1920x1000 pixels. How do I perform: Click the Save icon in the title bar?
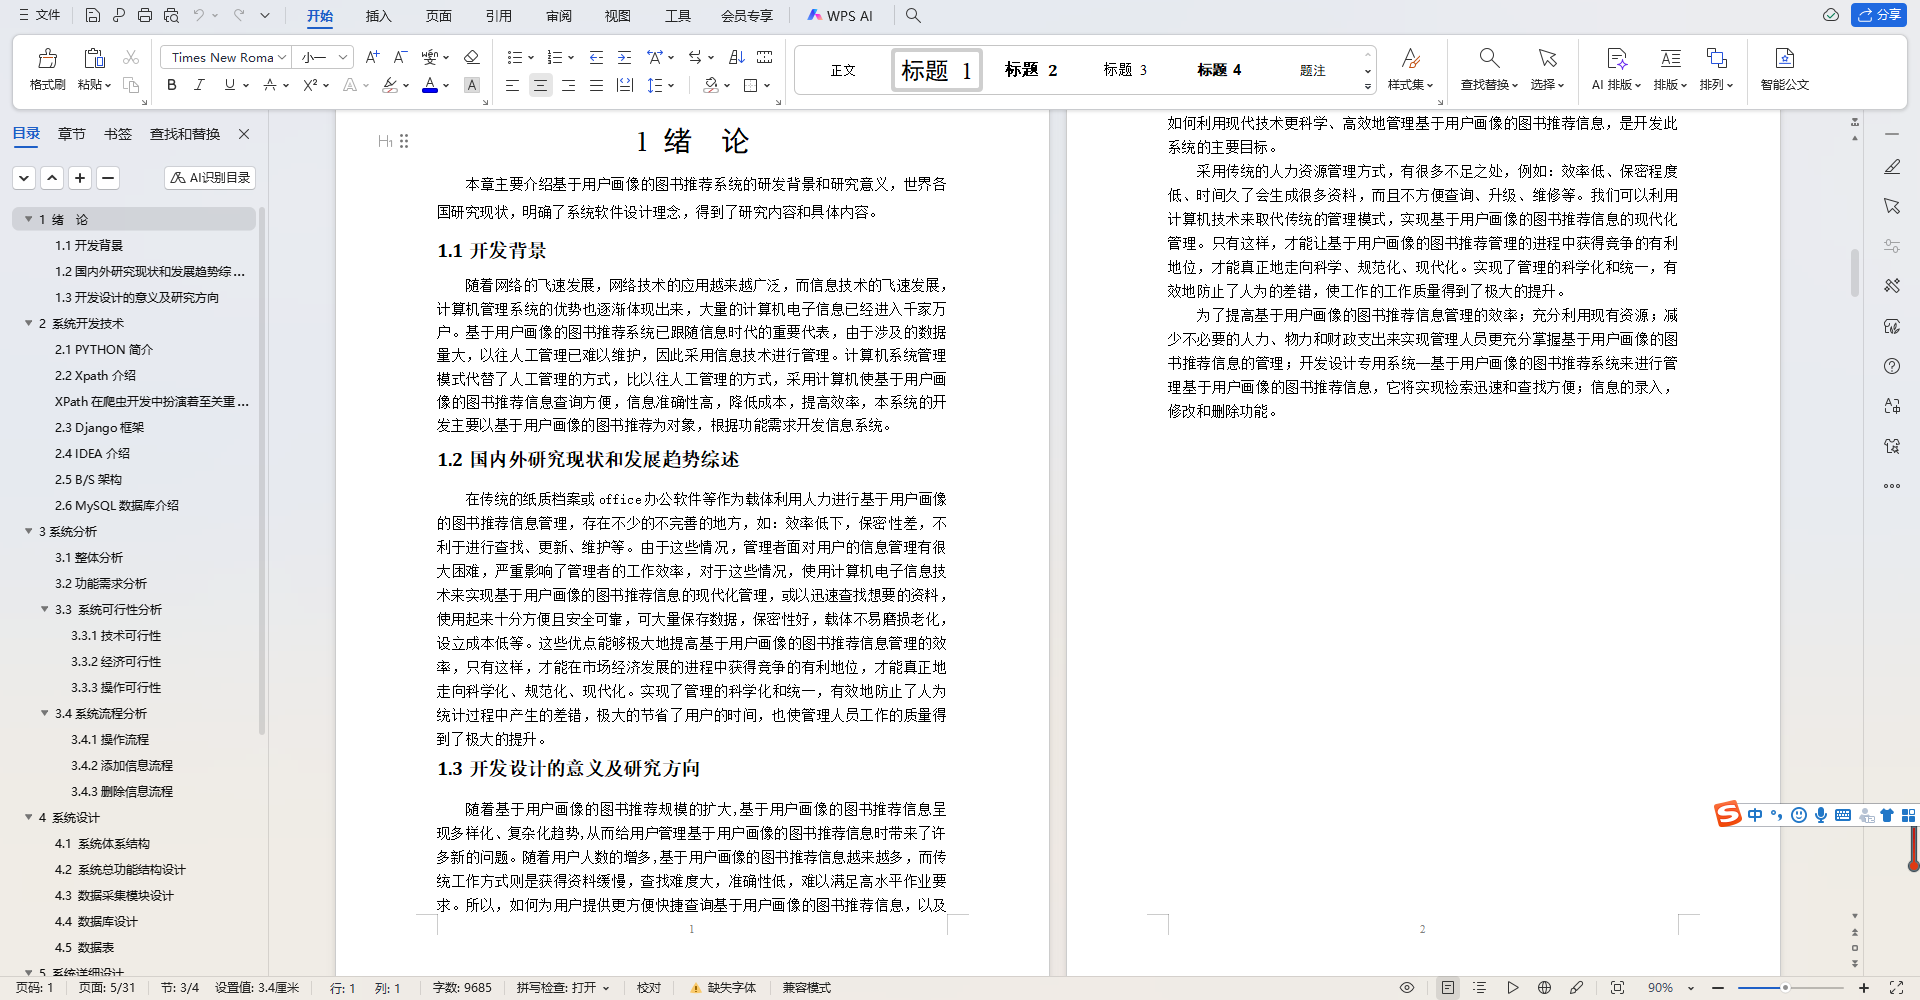[92, 15]
